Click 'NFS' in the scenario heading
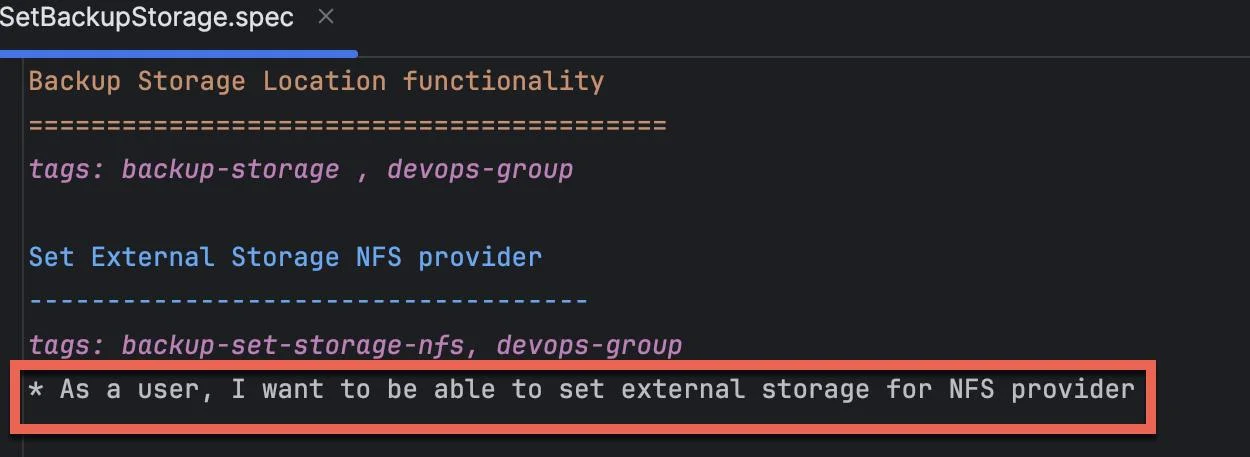 (x=379, y=257)
